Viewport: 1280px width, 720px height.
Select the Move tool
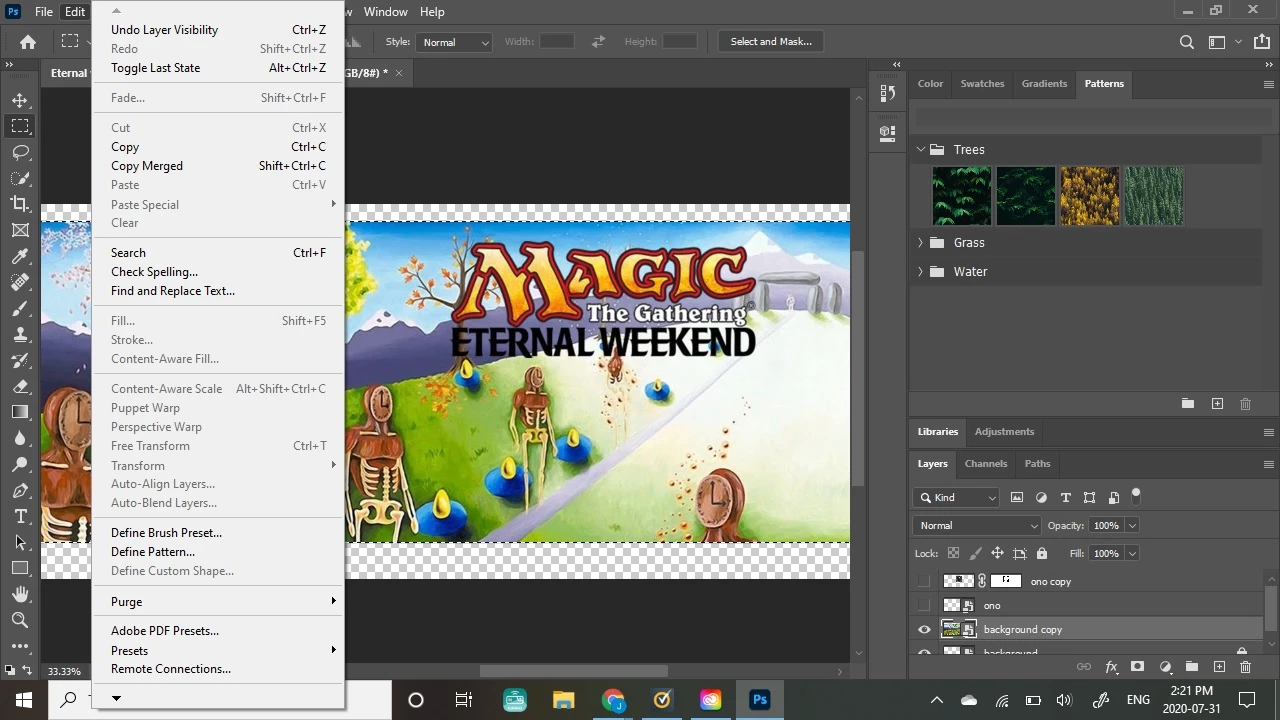20,100
